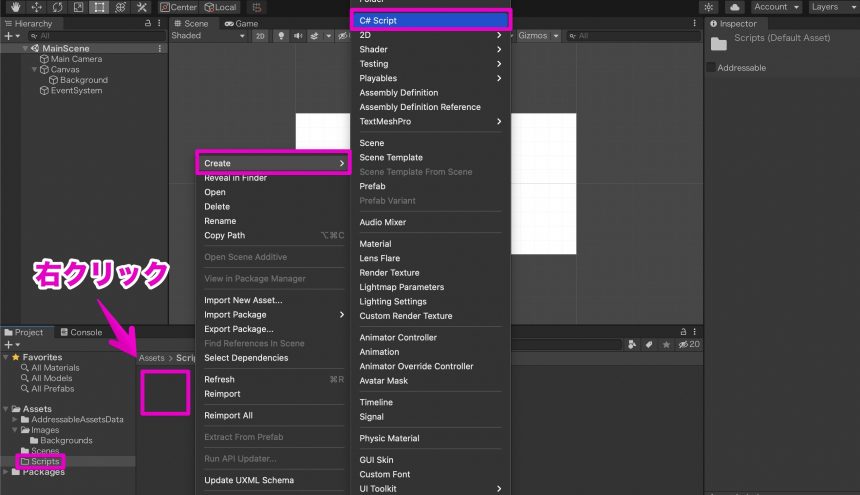Open the Shaded draw mode dropdown
This screenshot has height=495, width=860.
point(208,36)
